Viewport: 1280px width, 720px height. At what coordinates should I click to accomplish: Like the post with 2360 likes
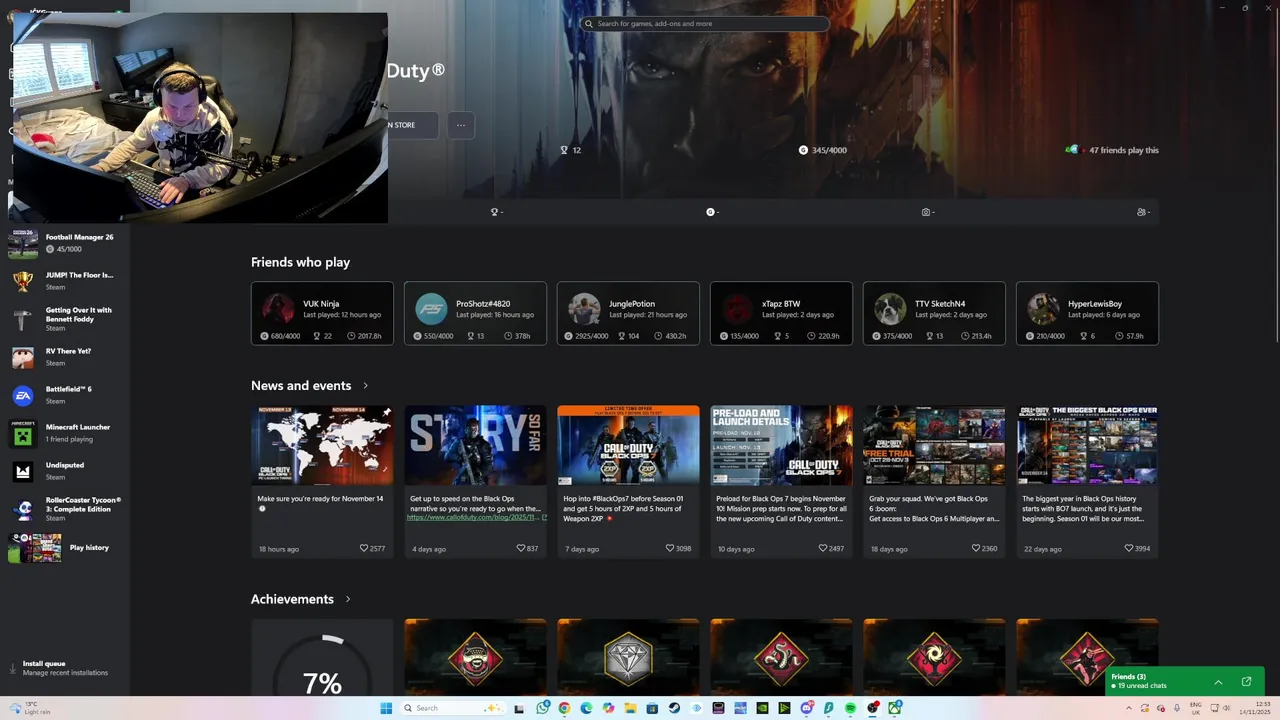[x=976, y=548]
